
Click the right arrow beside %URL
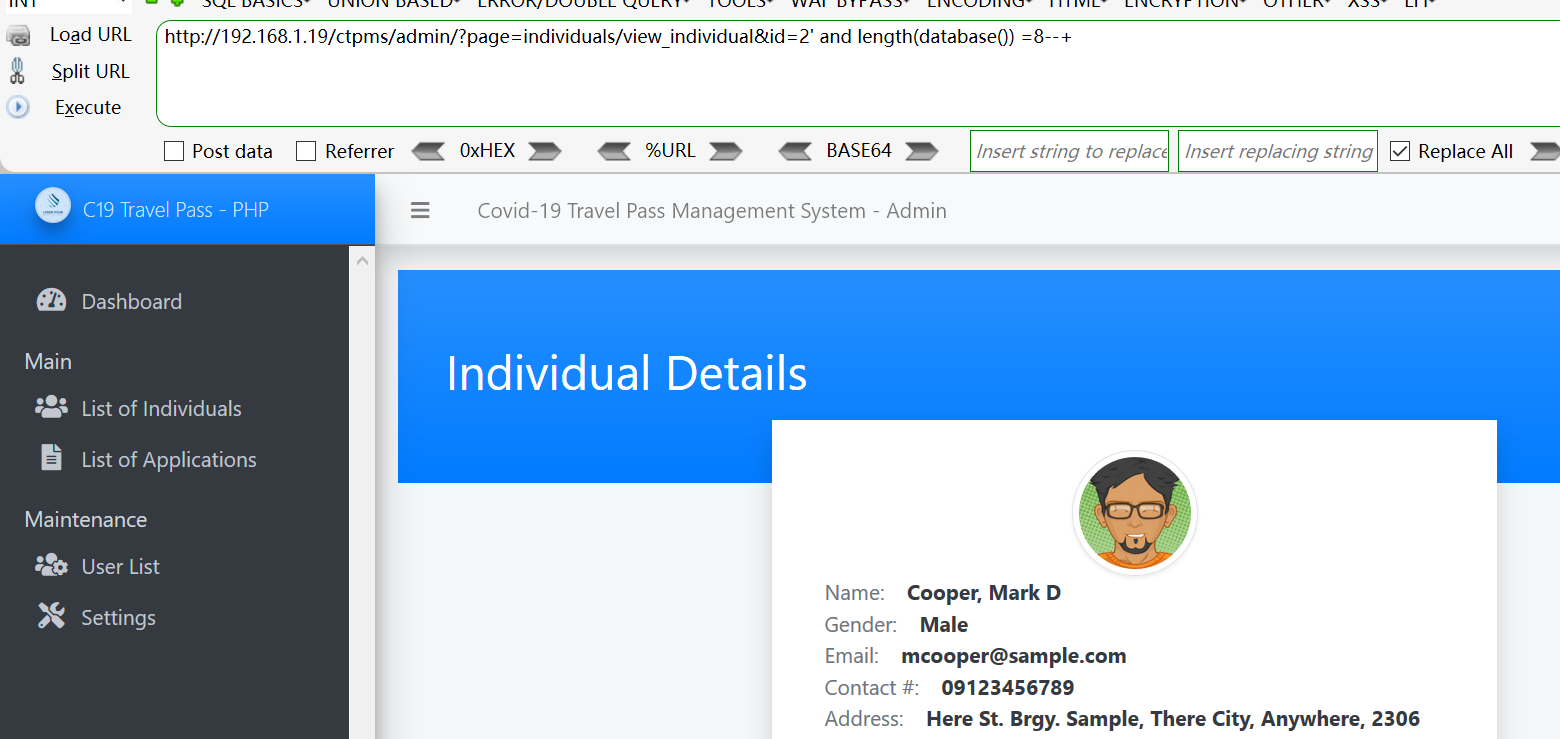726,151
